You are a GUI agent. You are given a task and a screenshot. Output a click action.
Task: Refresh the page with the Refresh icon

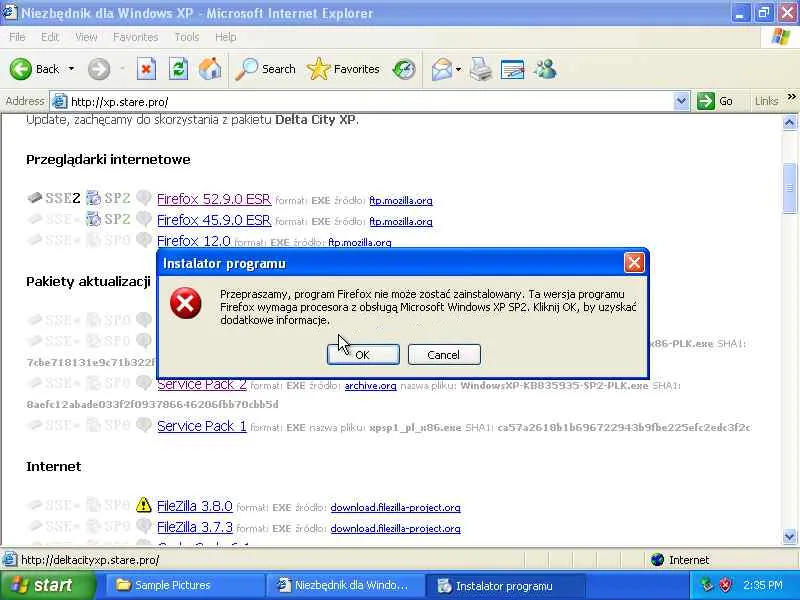click(178, 69)
